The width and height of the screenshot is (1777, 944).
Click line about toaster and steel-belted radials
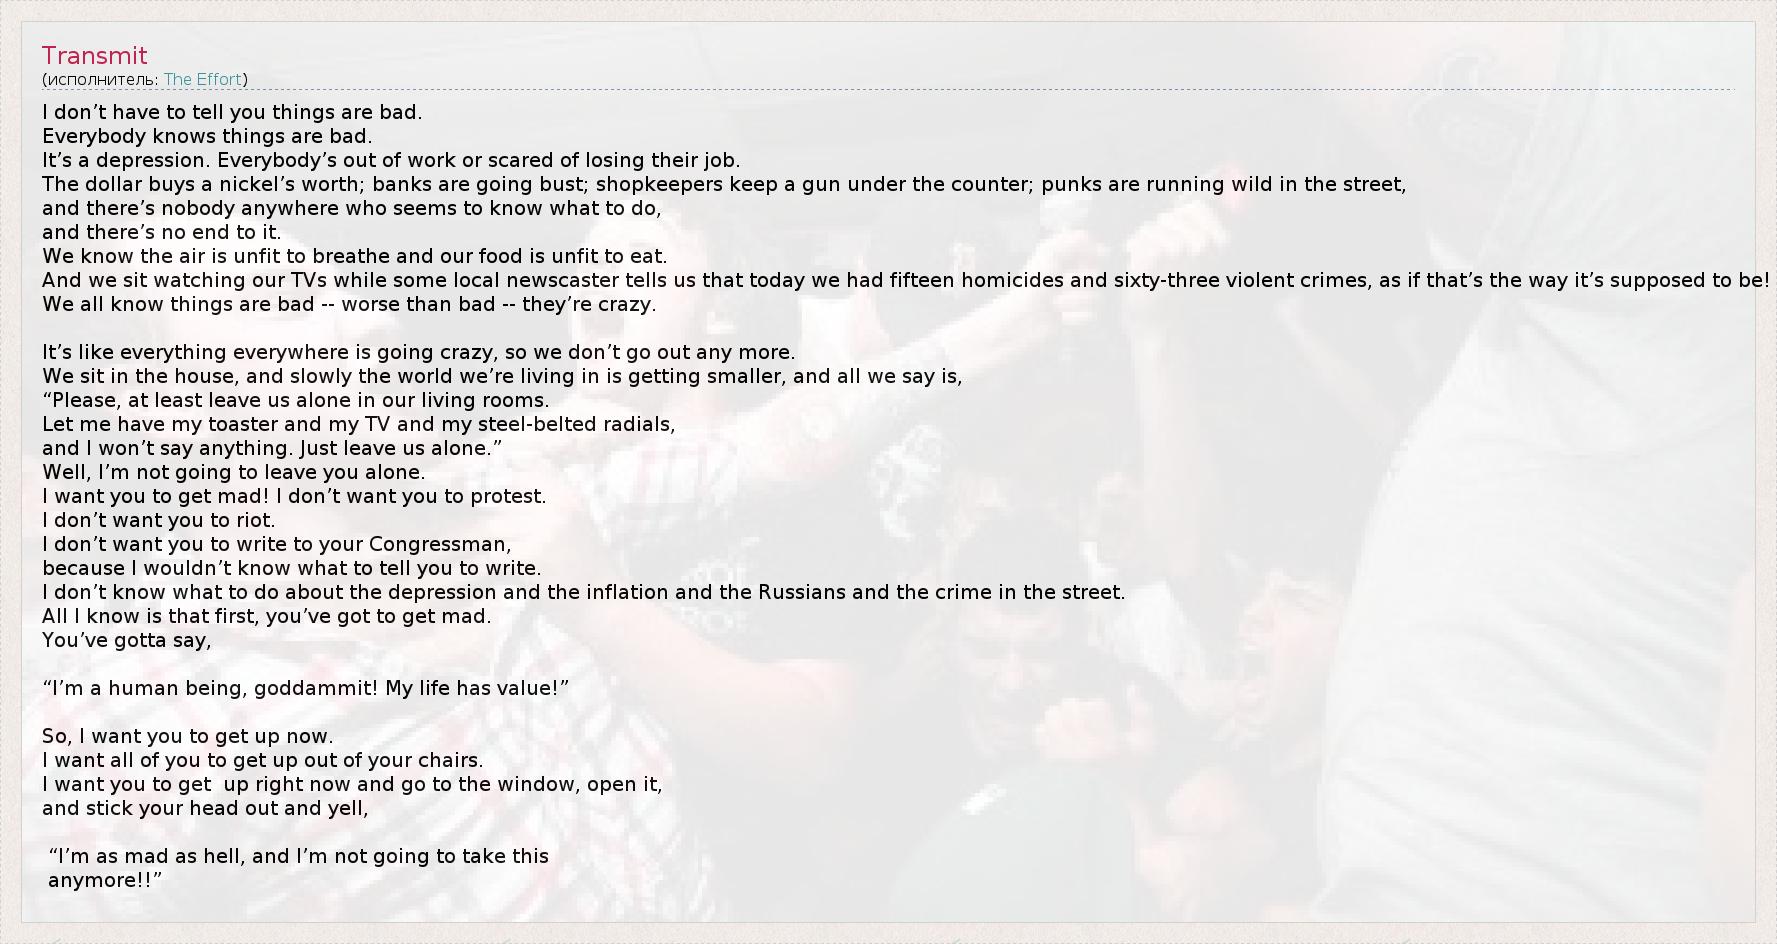tap(358, 424)
